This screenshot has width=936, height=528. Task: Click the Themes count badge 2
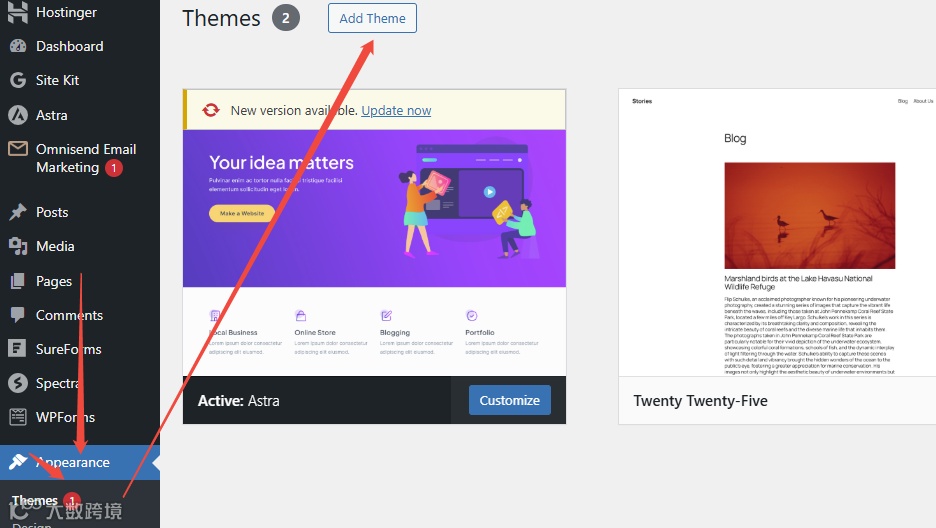point(286,18)
